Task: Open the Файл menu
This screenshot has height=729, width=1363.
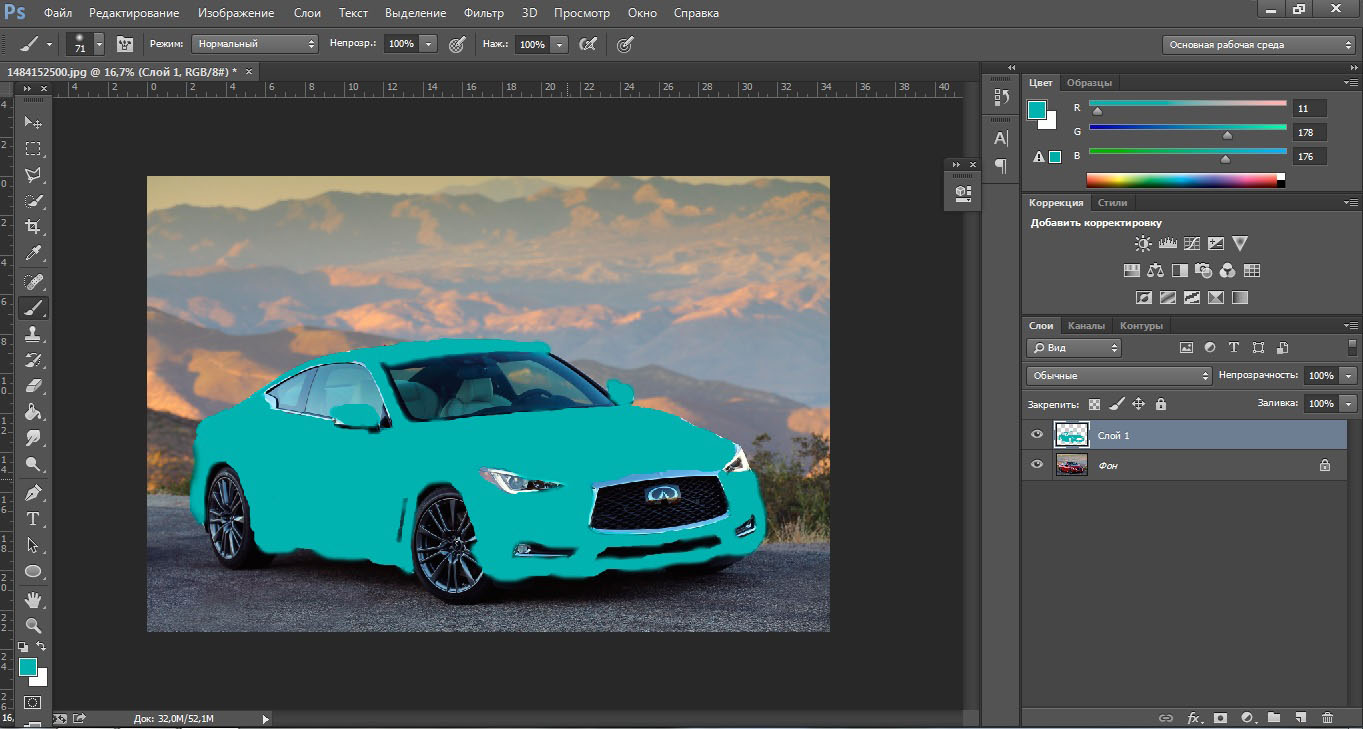Action: click(58, 13)
